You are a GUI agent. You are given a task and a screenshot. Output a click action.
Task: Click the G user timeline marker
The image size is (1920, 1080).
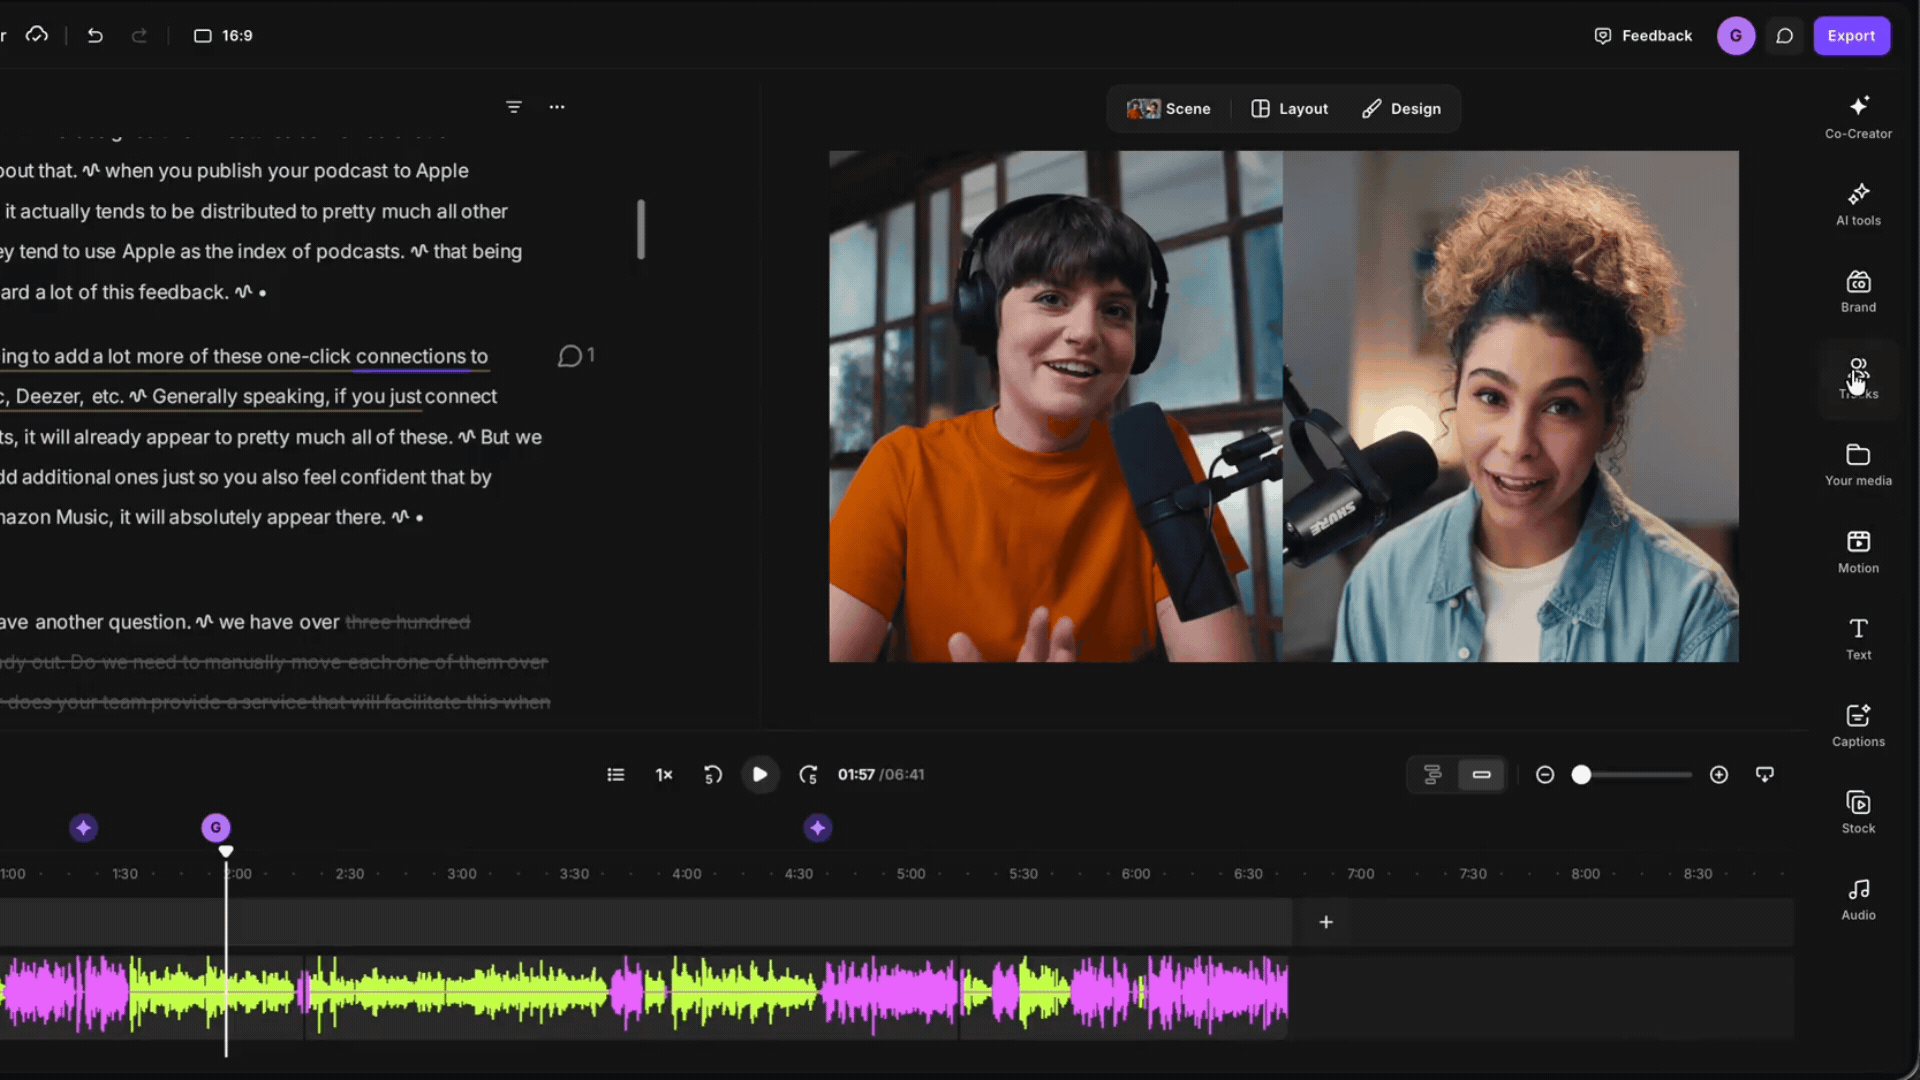pyautogui.click(x=216, y=828)
